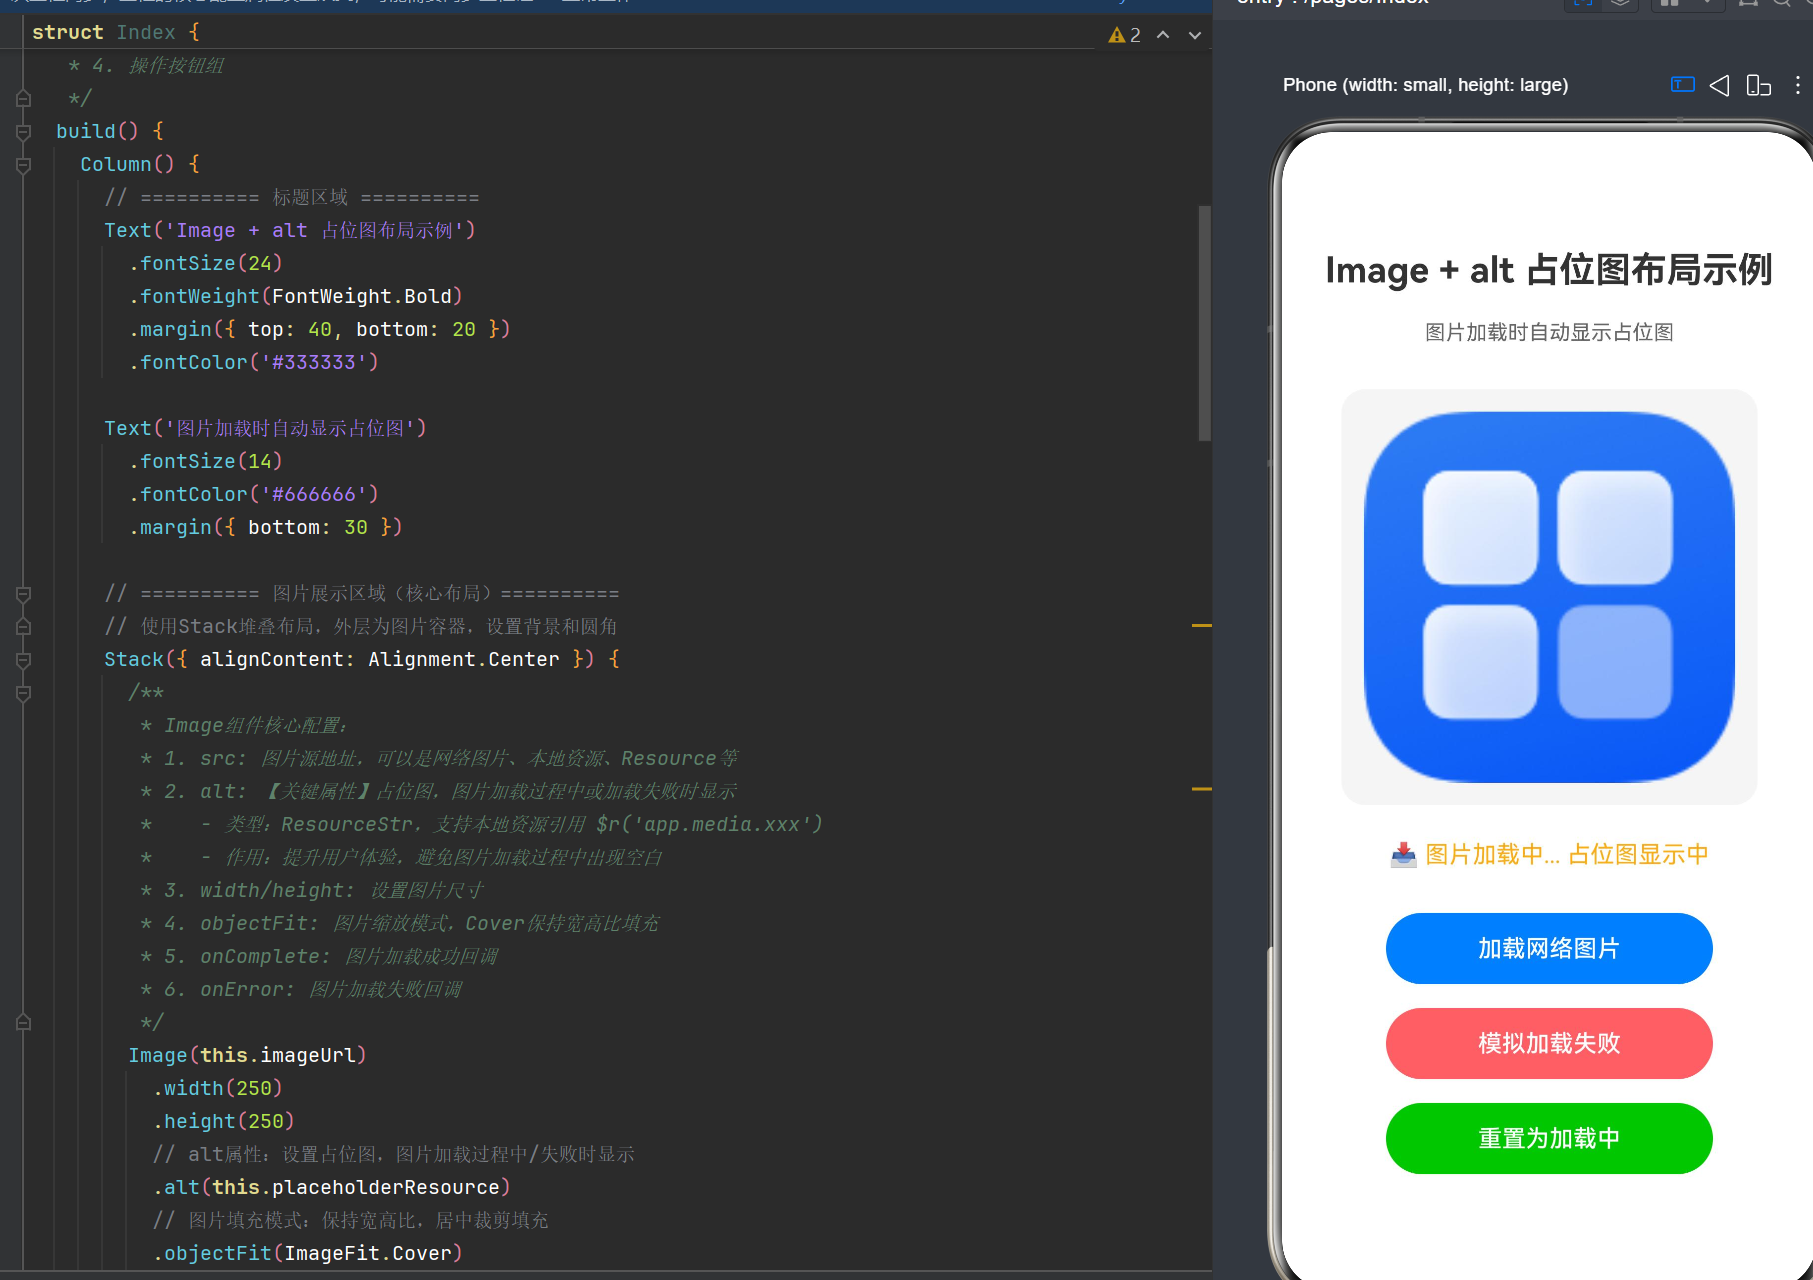Fold the Stack alignContent block in the gutter

tap(23, 660)
